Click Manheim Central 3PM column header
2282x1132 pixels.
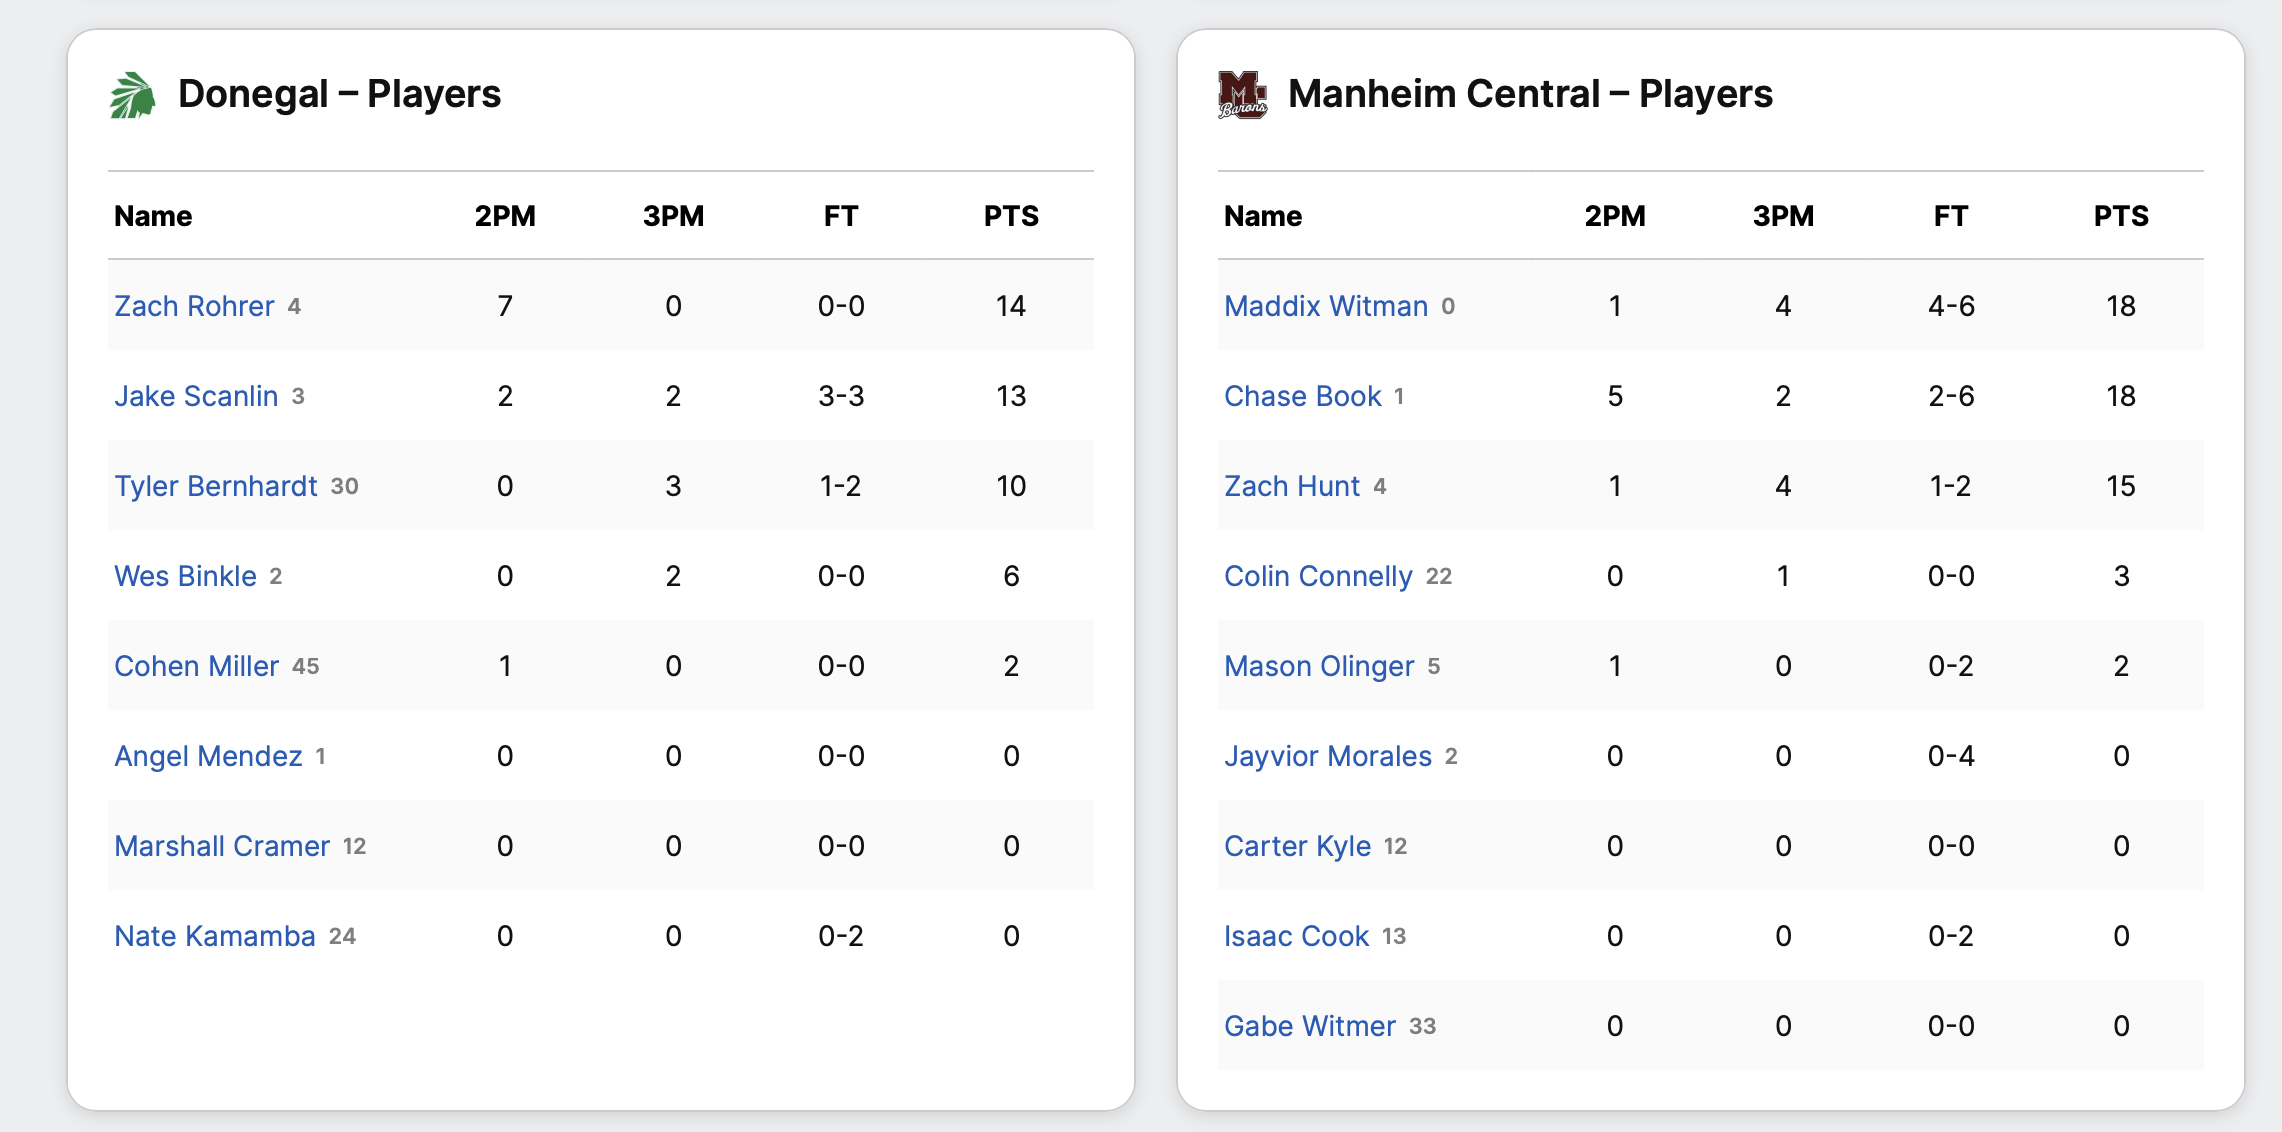(1782, 216)
